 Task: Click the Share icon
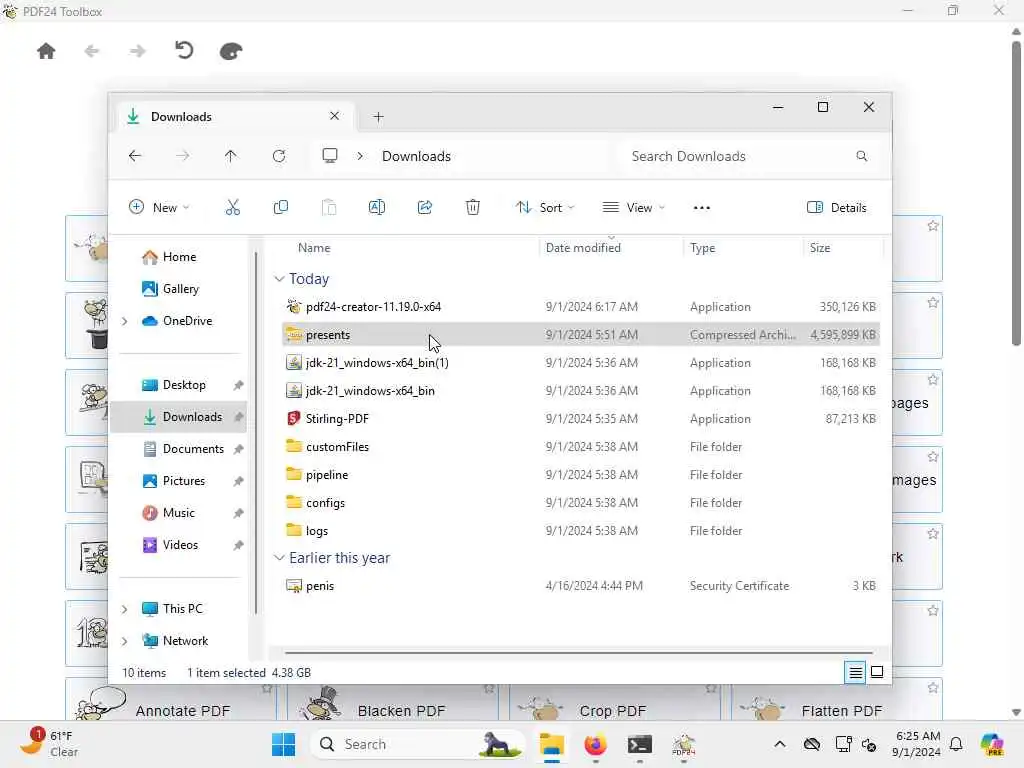tap(425, 208)
